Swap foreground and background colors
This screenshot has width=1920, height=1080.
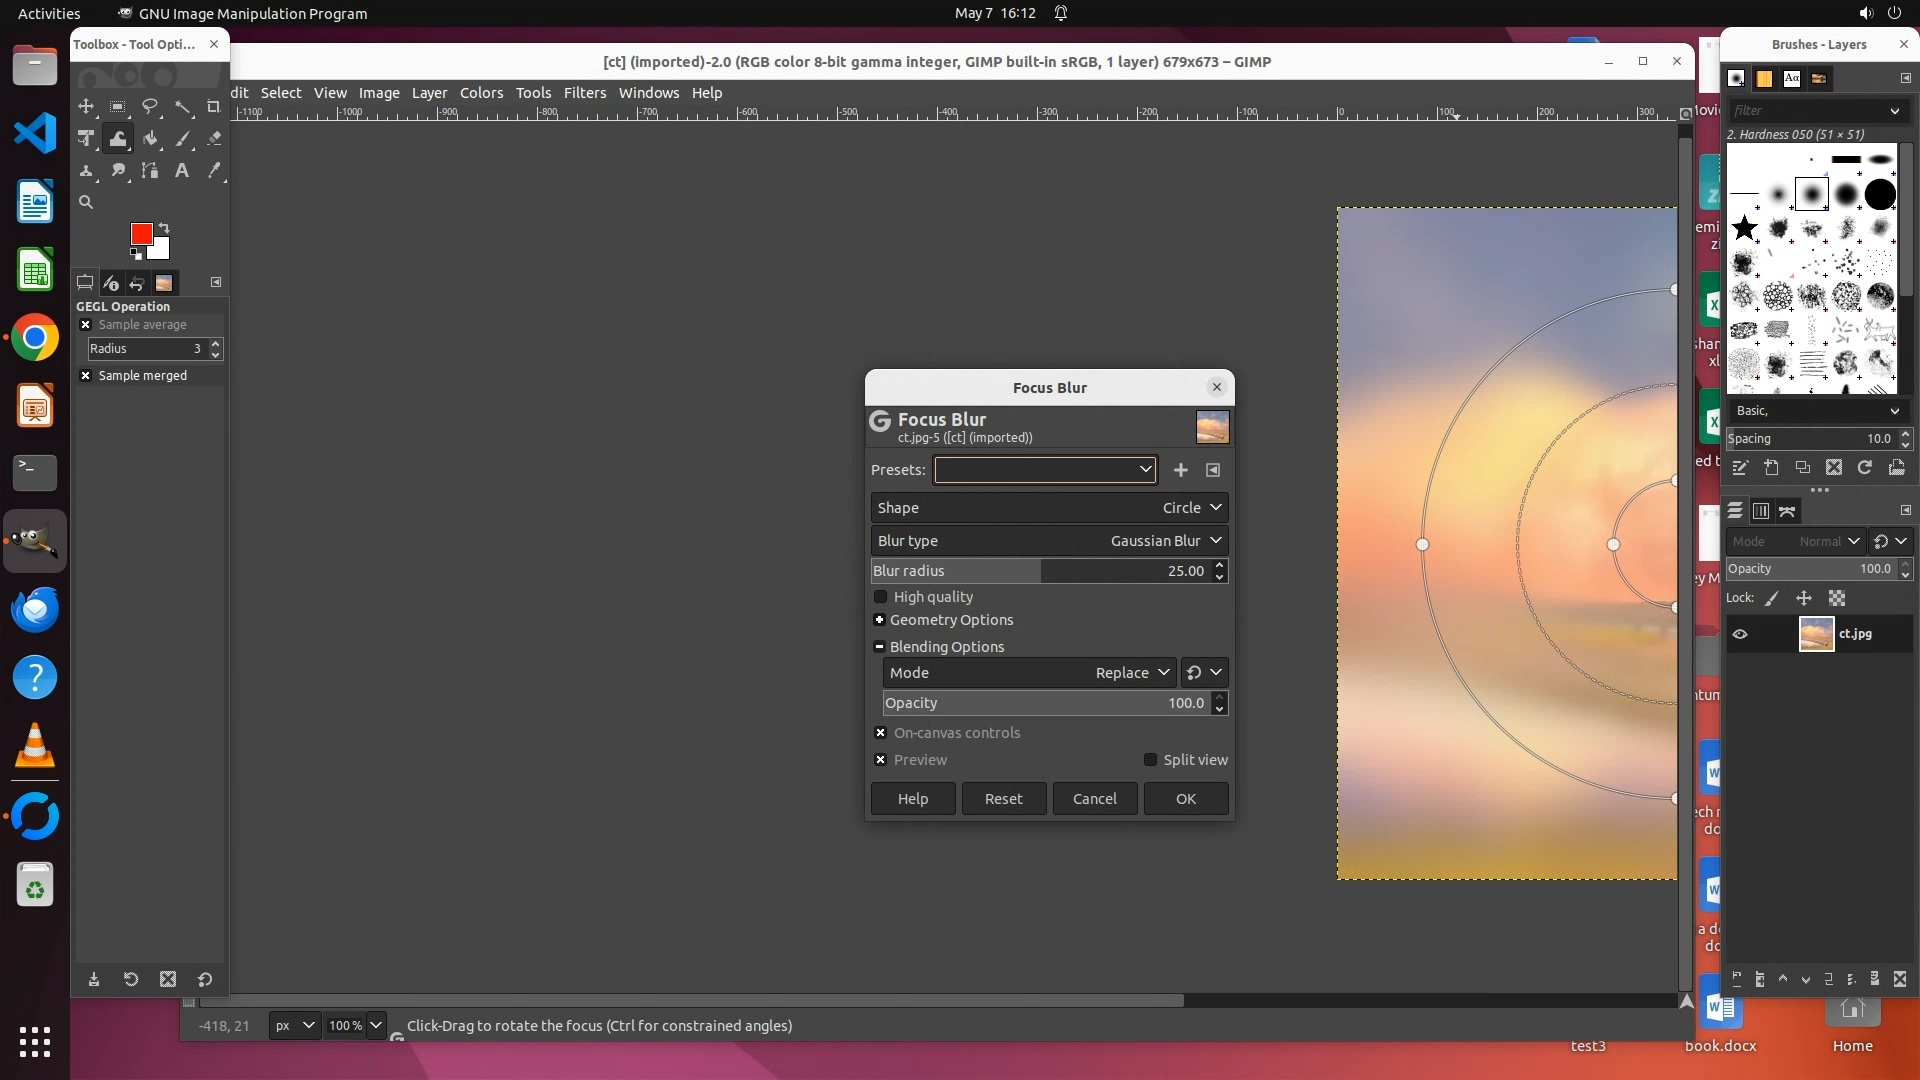point(164,228)
